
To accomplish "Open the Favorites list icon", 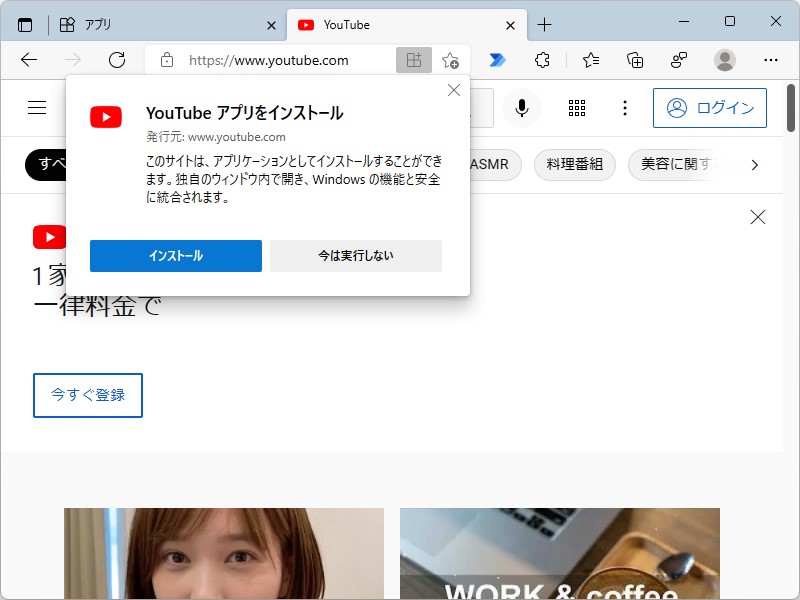I will 589,60.
